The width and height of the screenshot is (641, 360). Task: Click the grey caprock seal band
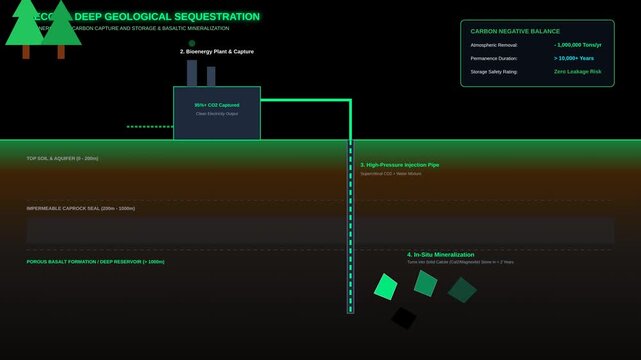[x=320, y=230]
